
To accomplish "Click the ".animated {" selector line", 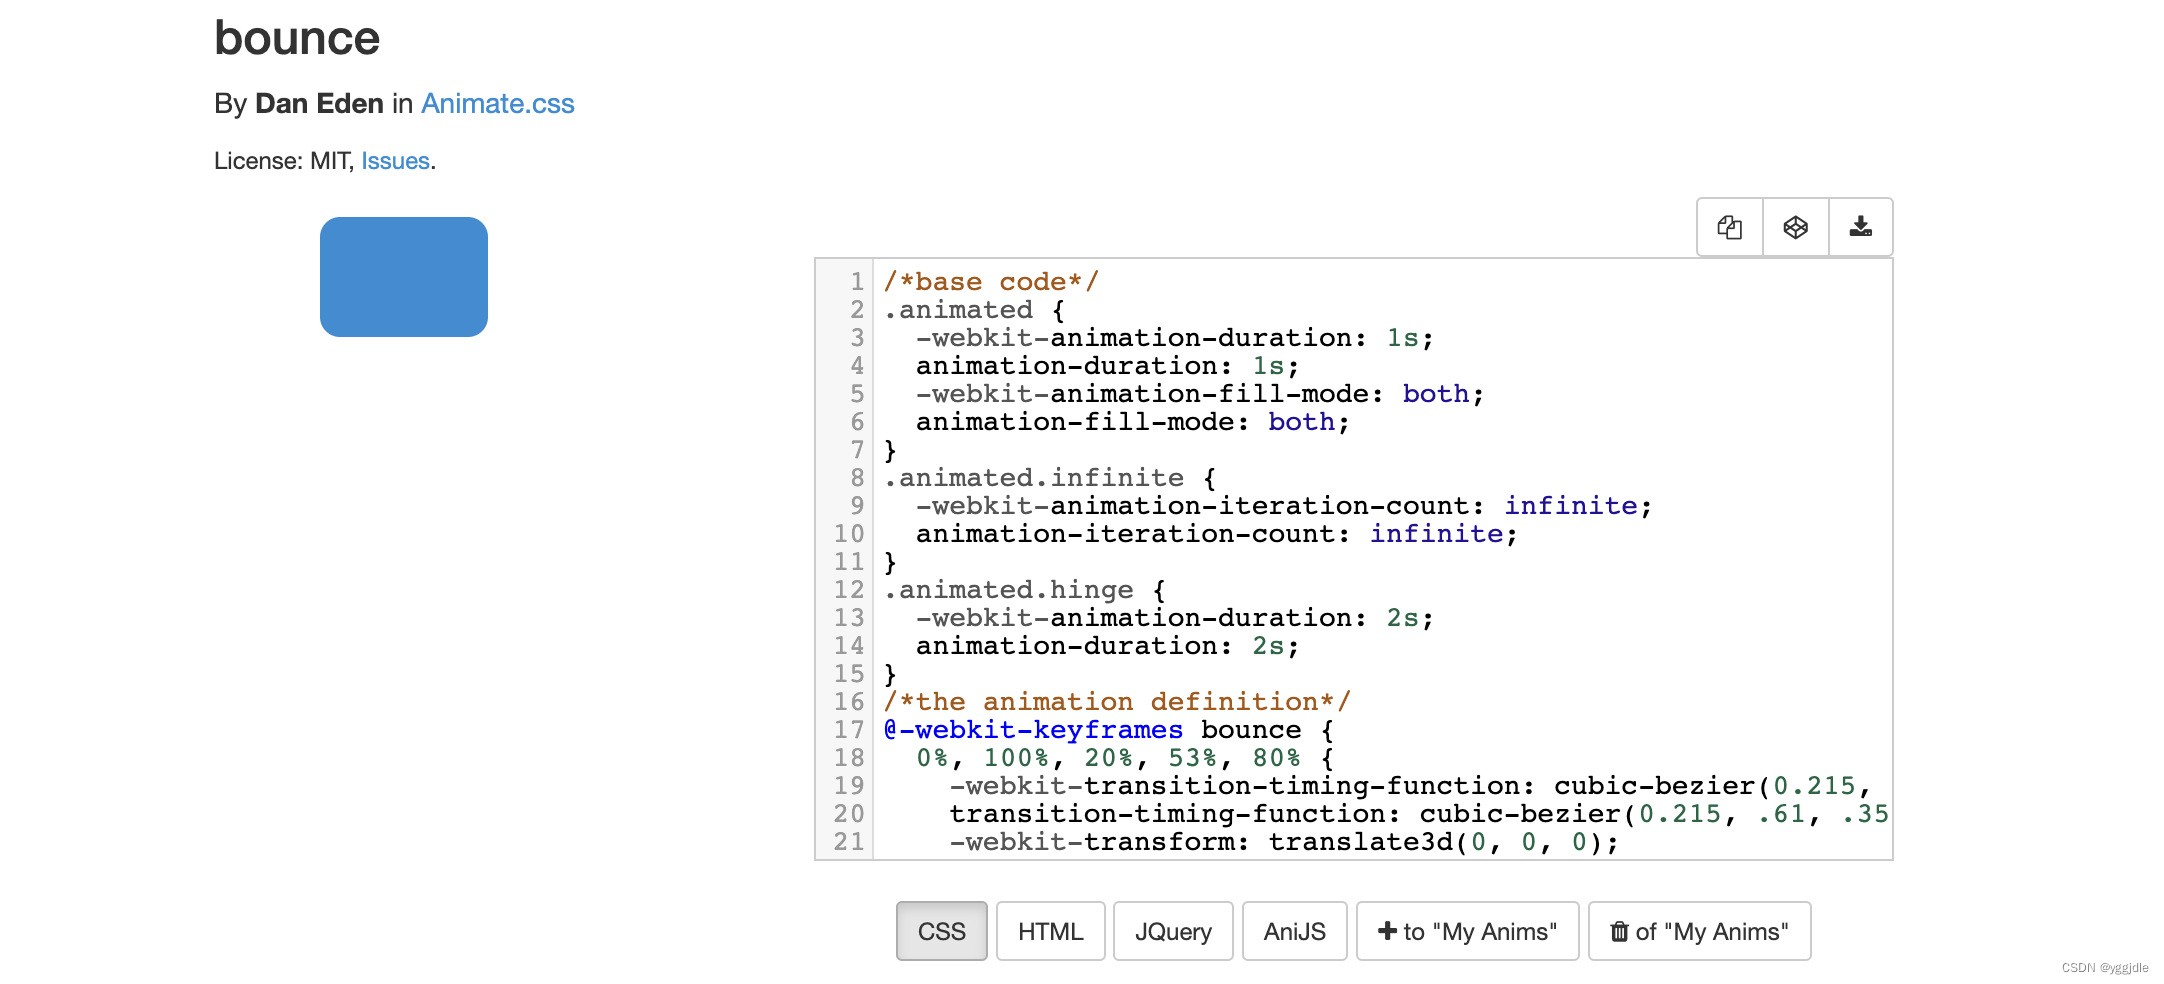I will (x=974, y=310).
